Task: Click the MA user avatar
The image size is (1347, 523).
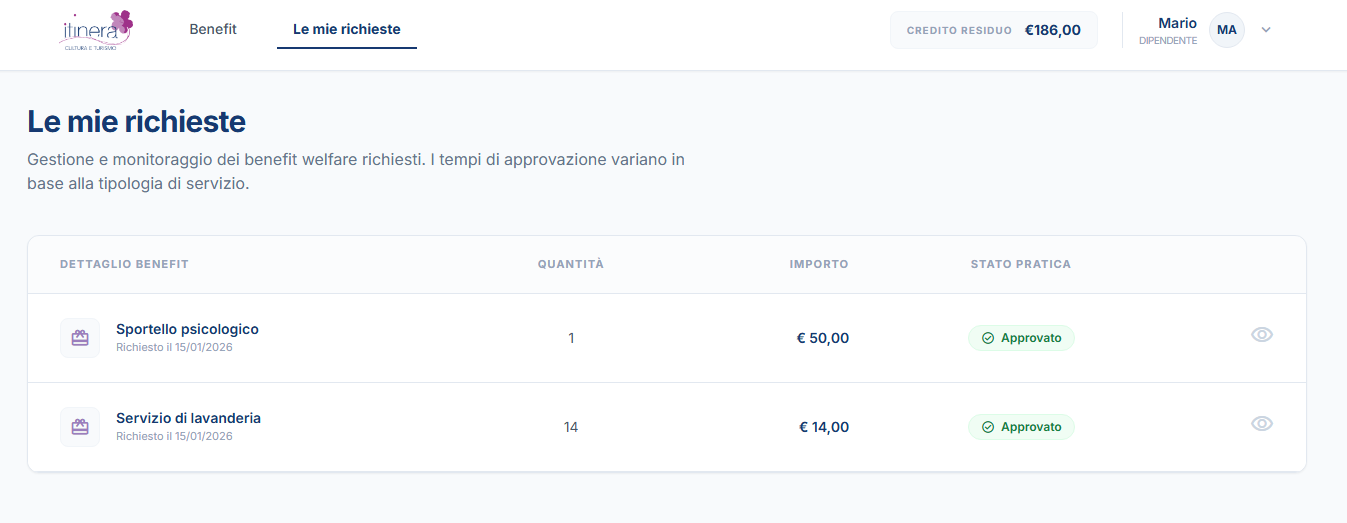Action: [1226, 30]
